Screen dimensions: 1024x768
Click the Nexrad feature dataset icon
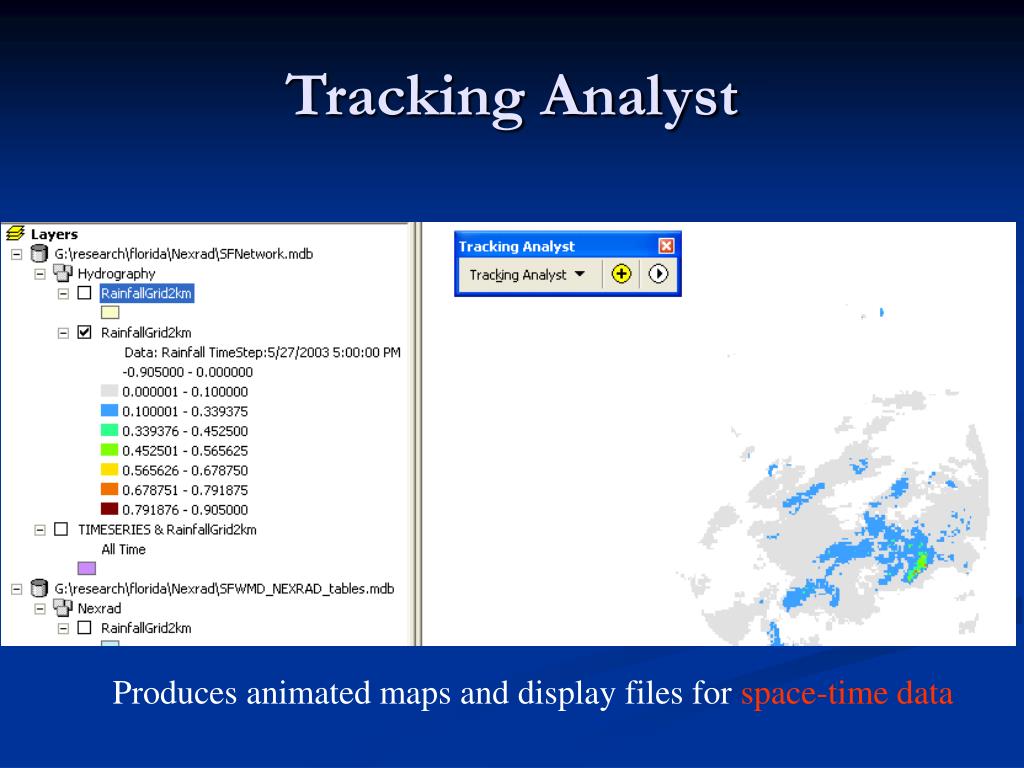(x=63, y=608)
